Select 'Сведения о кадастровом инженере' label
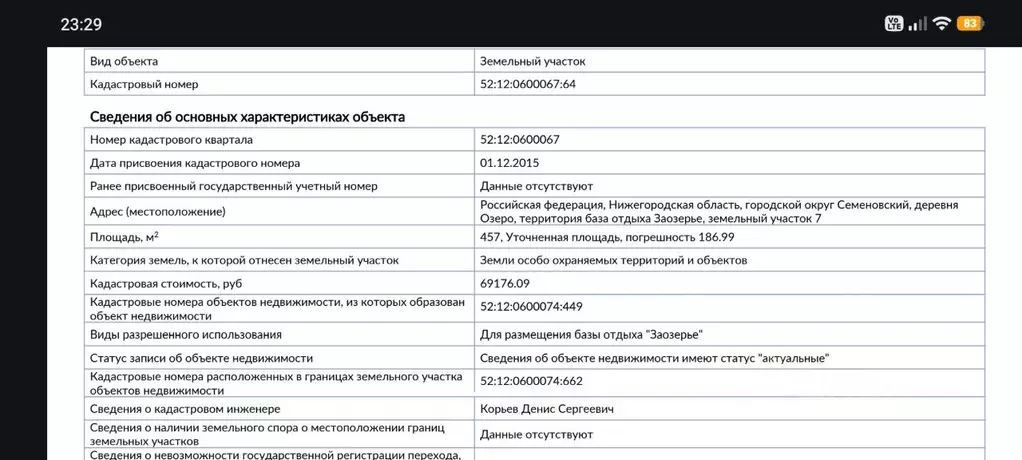This screenshot has width=1022, height=460. pos(185,409)
